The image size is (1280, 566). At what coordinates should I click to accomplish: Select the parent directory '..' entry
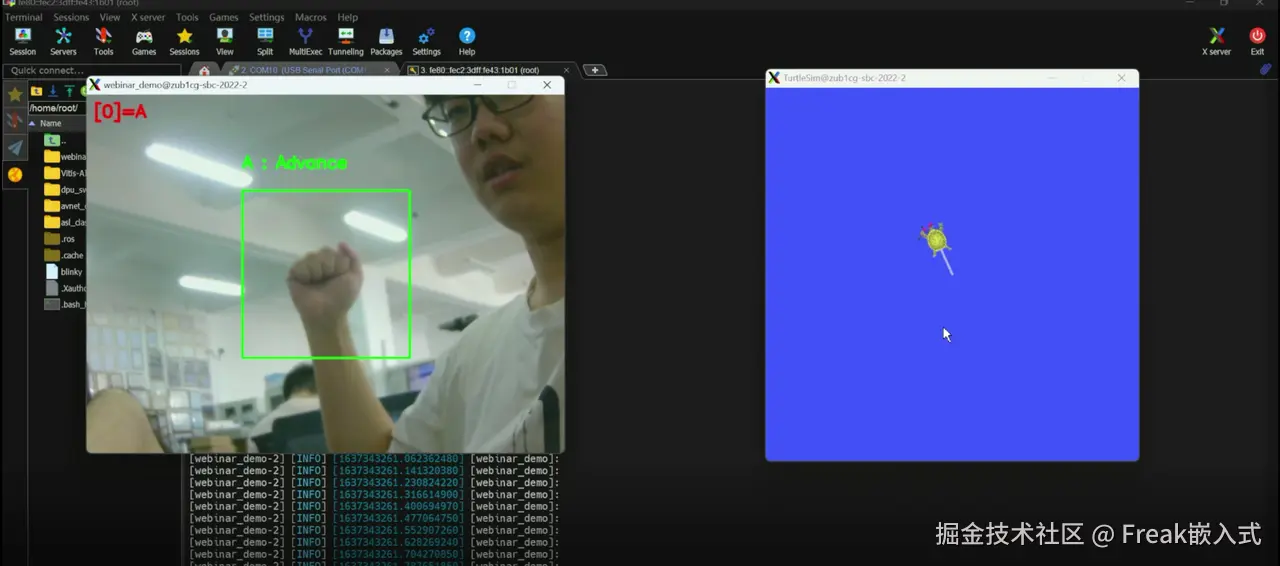tap(55, 140)
